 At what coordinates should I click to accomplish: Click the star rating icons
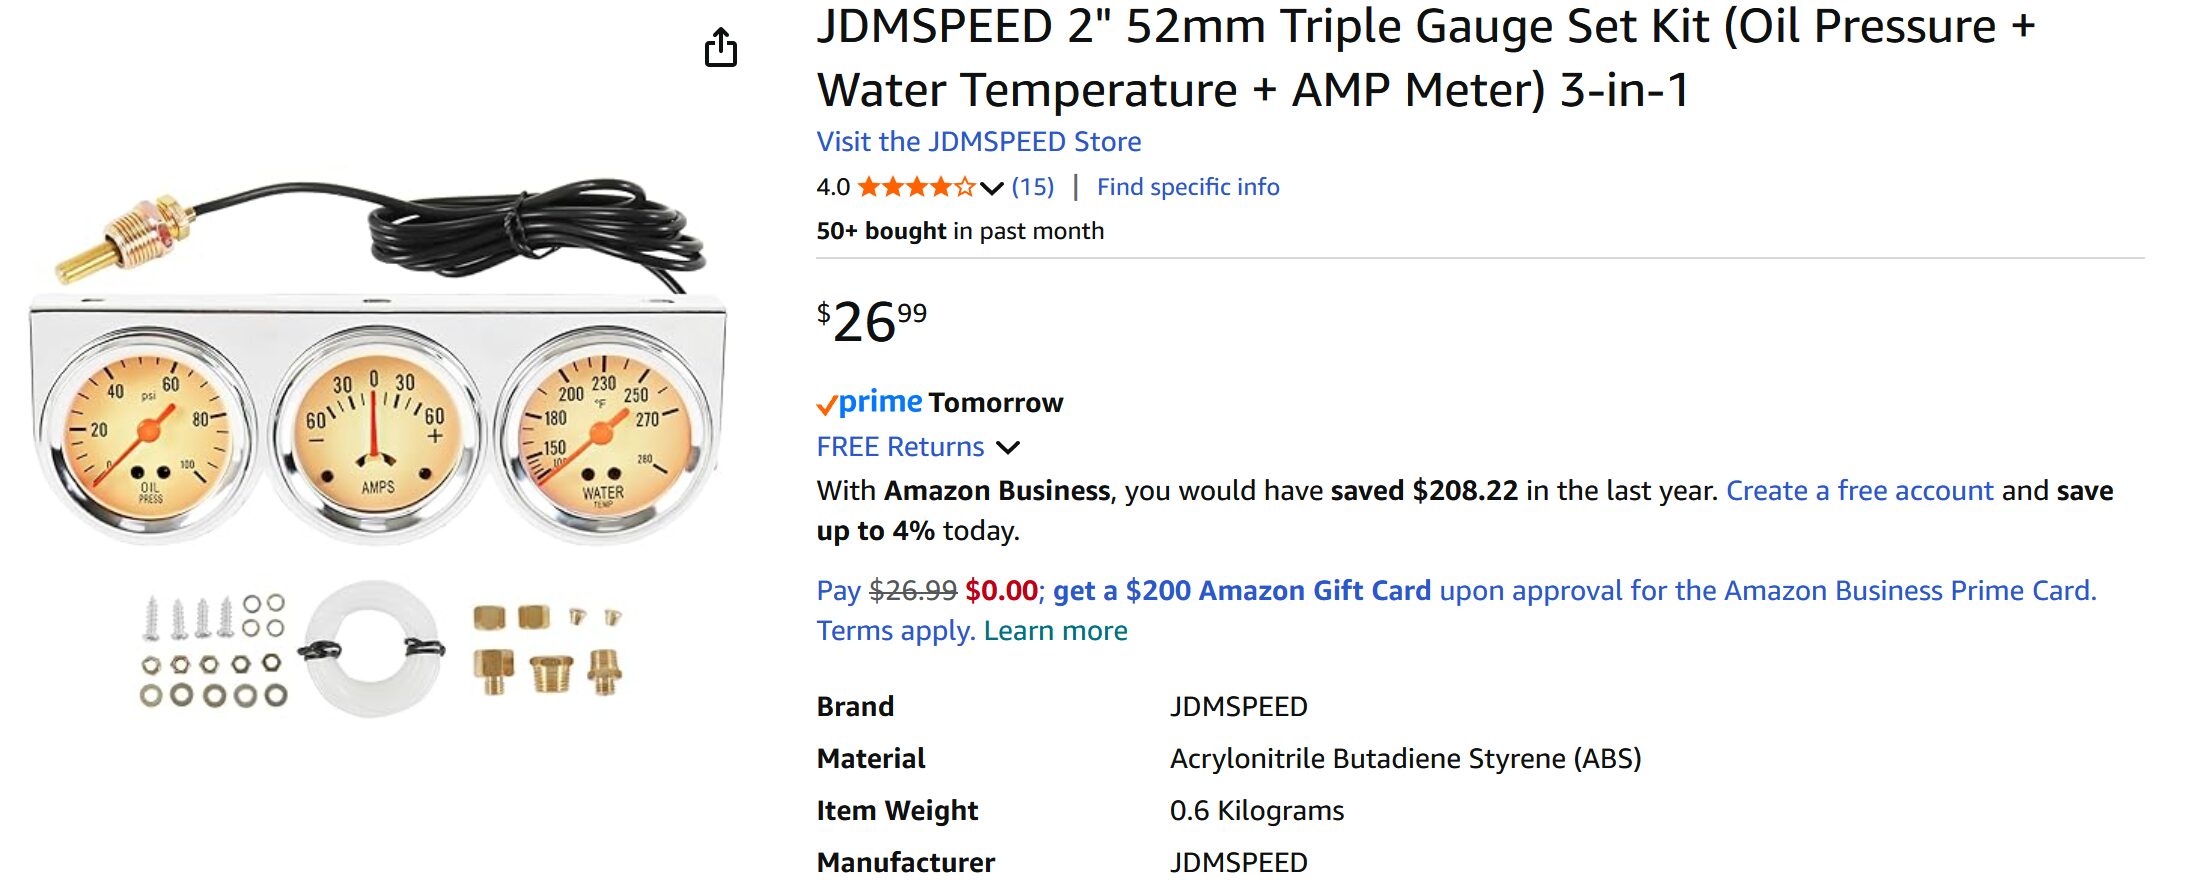915,187
